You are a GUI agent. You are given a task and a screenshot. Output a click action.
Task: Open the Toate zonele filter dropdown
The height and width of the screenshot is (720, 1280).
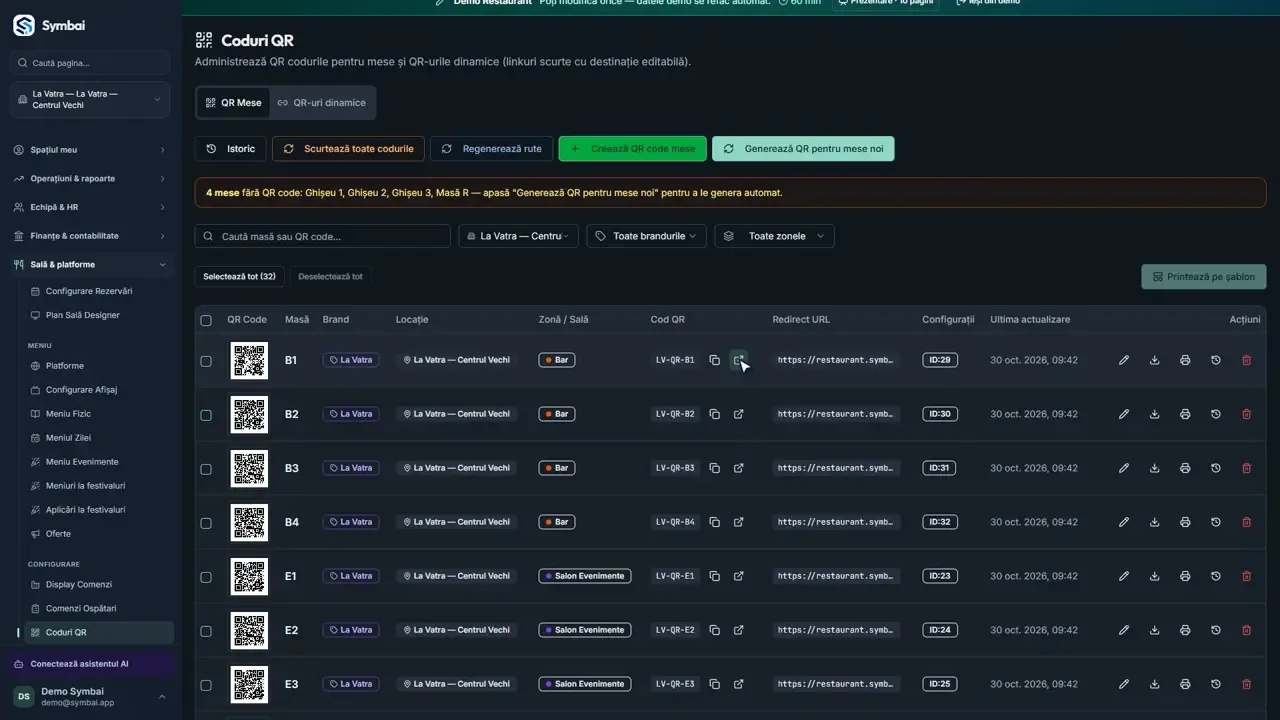(x=775, y=236)
